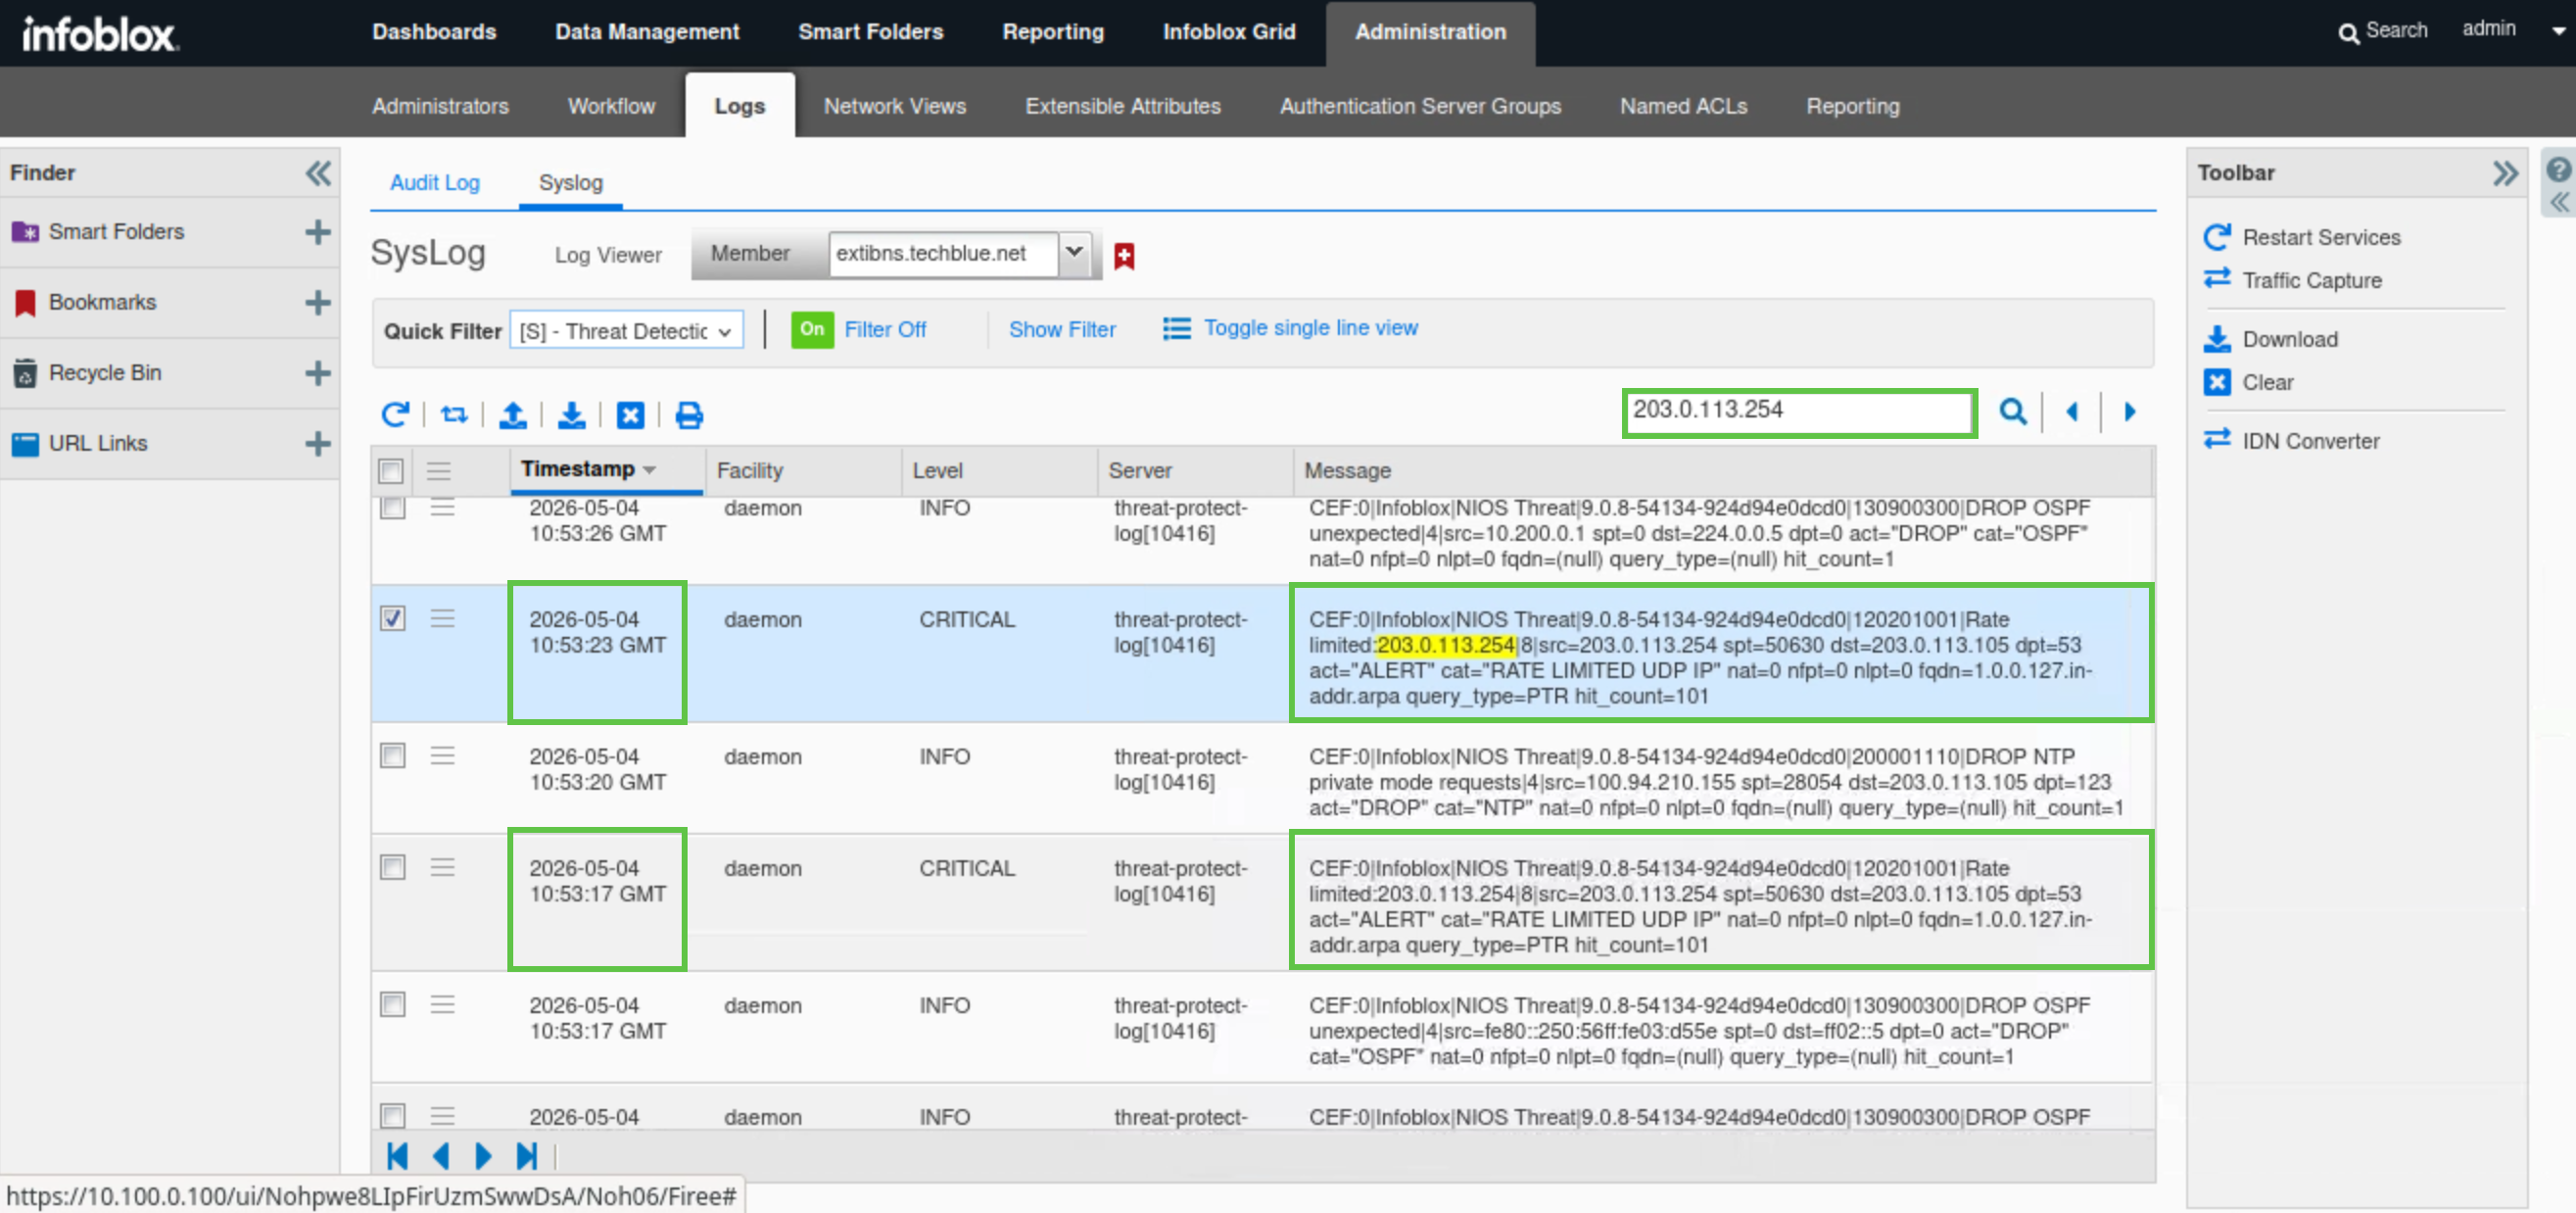2576x1213 pixels.
Task: Uncheck the 10:53:23 GMT CRITICAL row
Action: 393,619
